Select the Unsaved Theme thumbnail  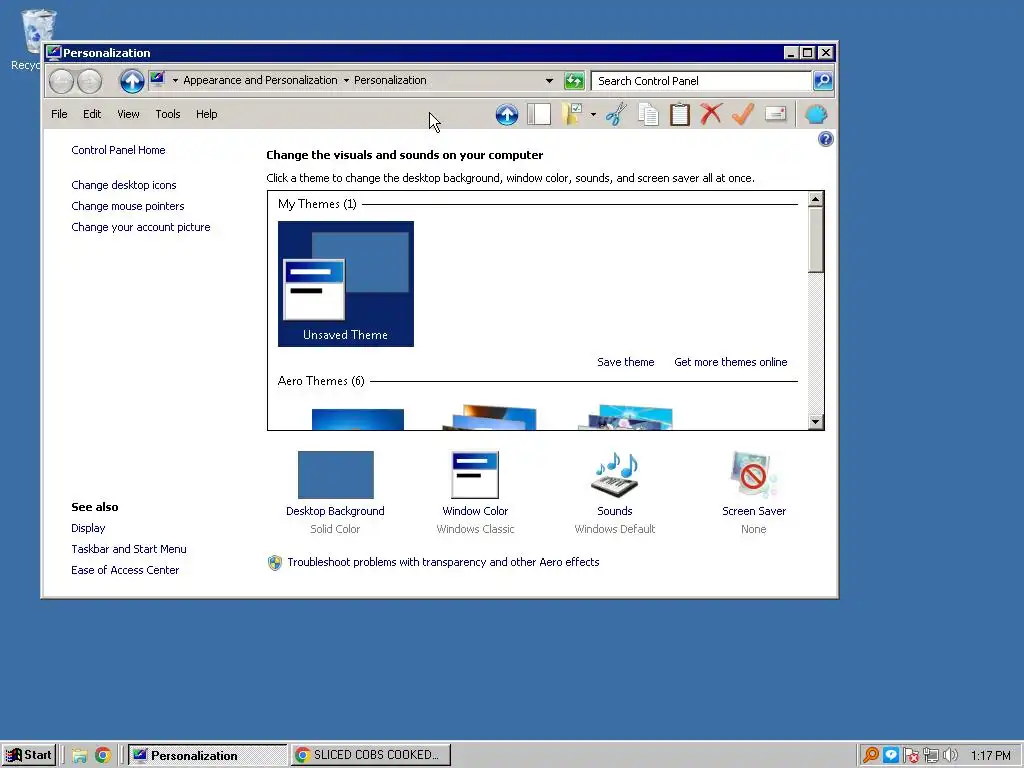click(345, 284)
